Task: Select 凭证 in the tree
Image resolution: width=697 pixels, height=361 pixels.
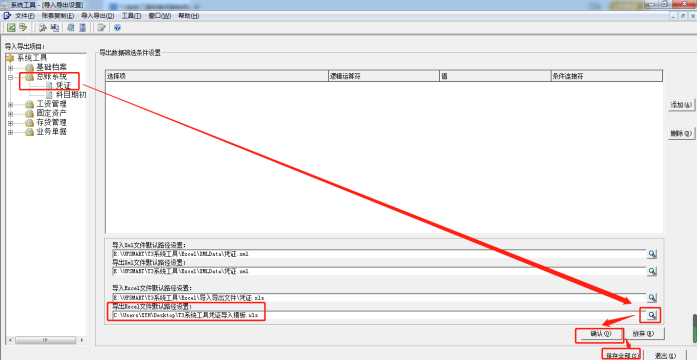Action: pyautogui.click(x=64, y=85)
